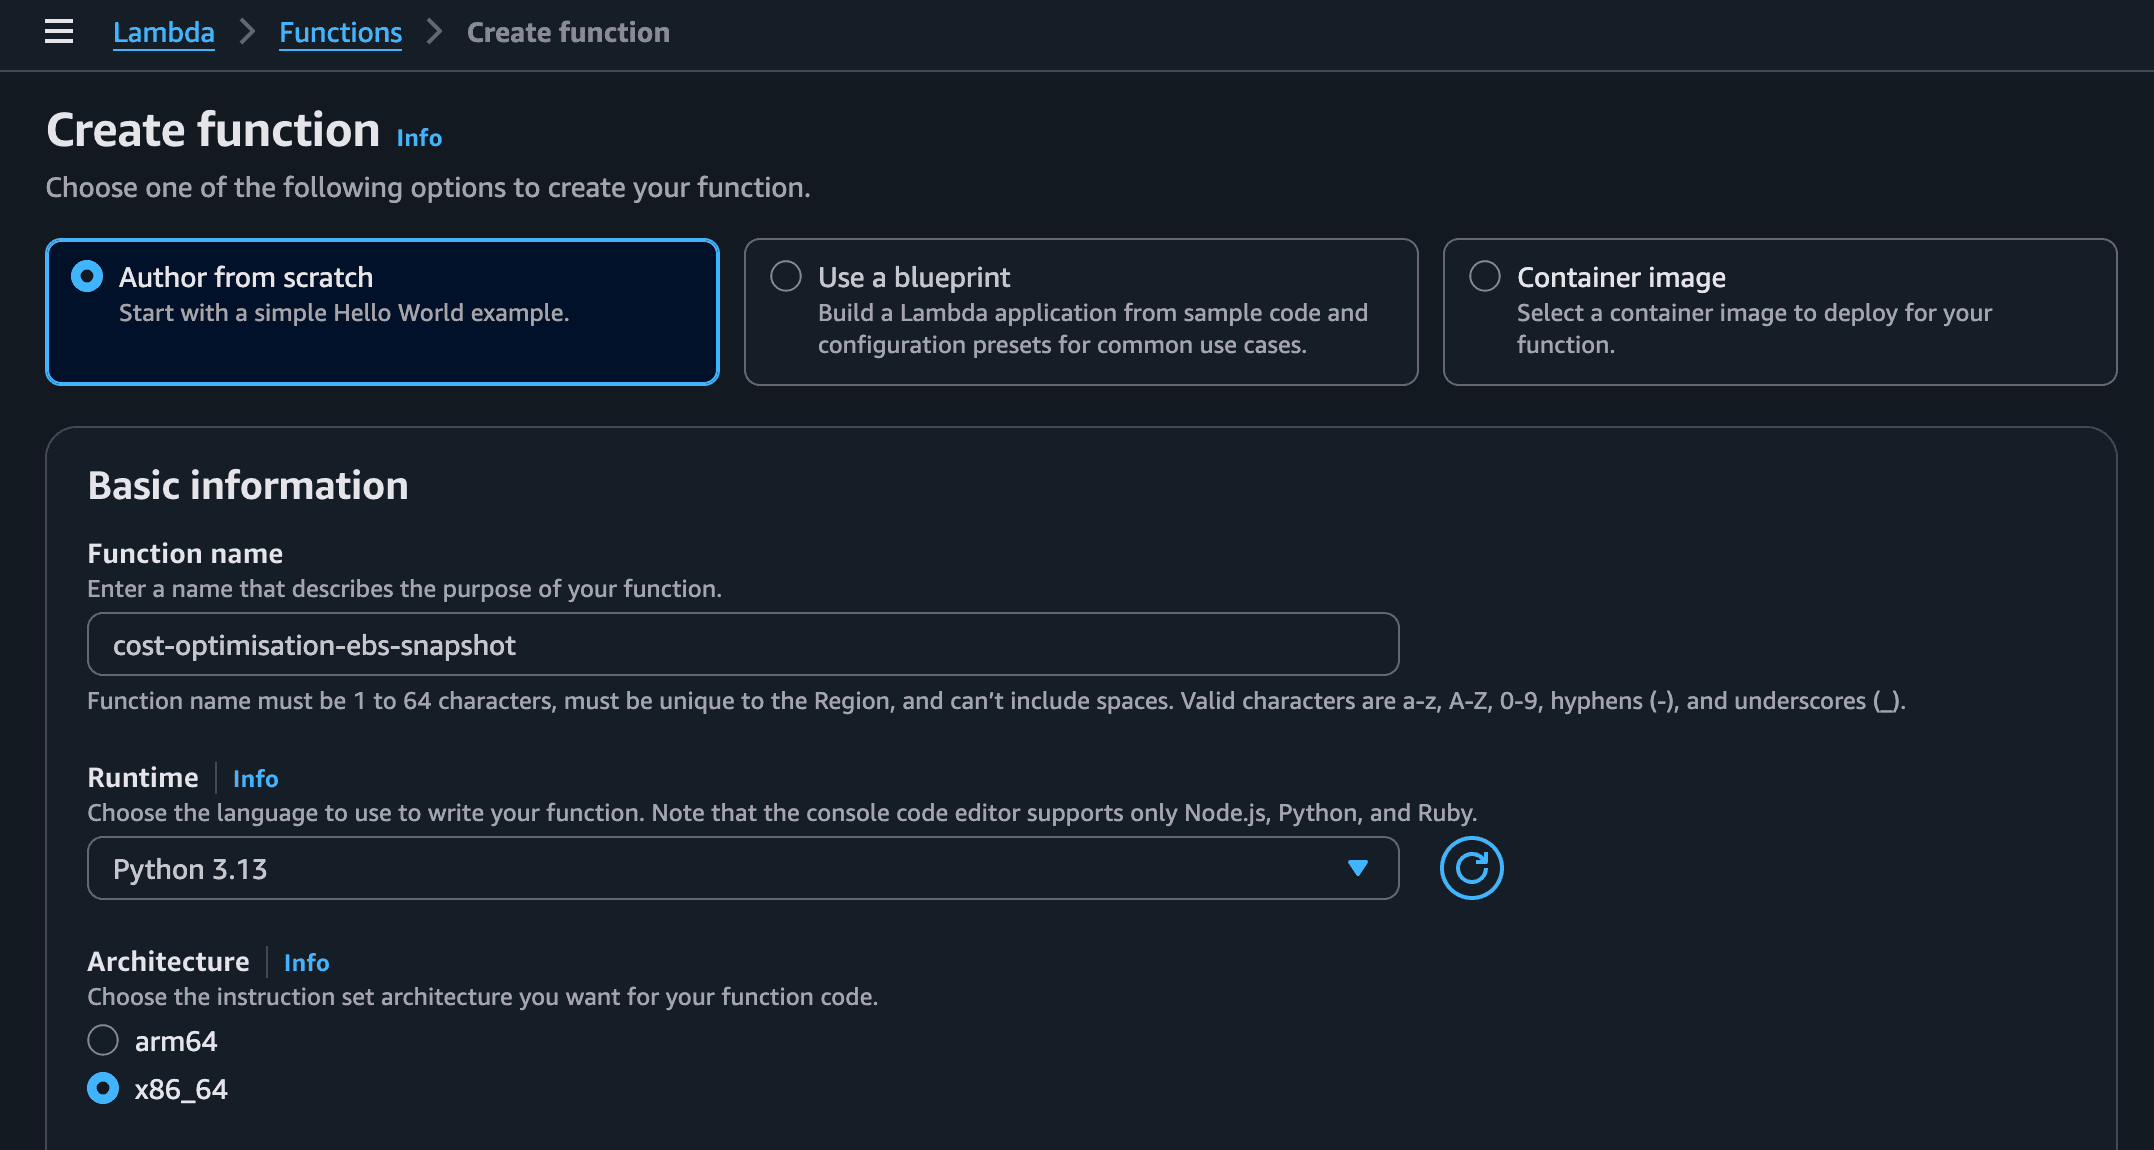Go to Lambda breadcrumb link

(x=163, y=32)
